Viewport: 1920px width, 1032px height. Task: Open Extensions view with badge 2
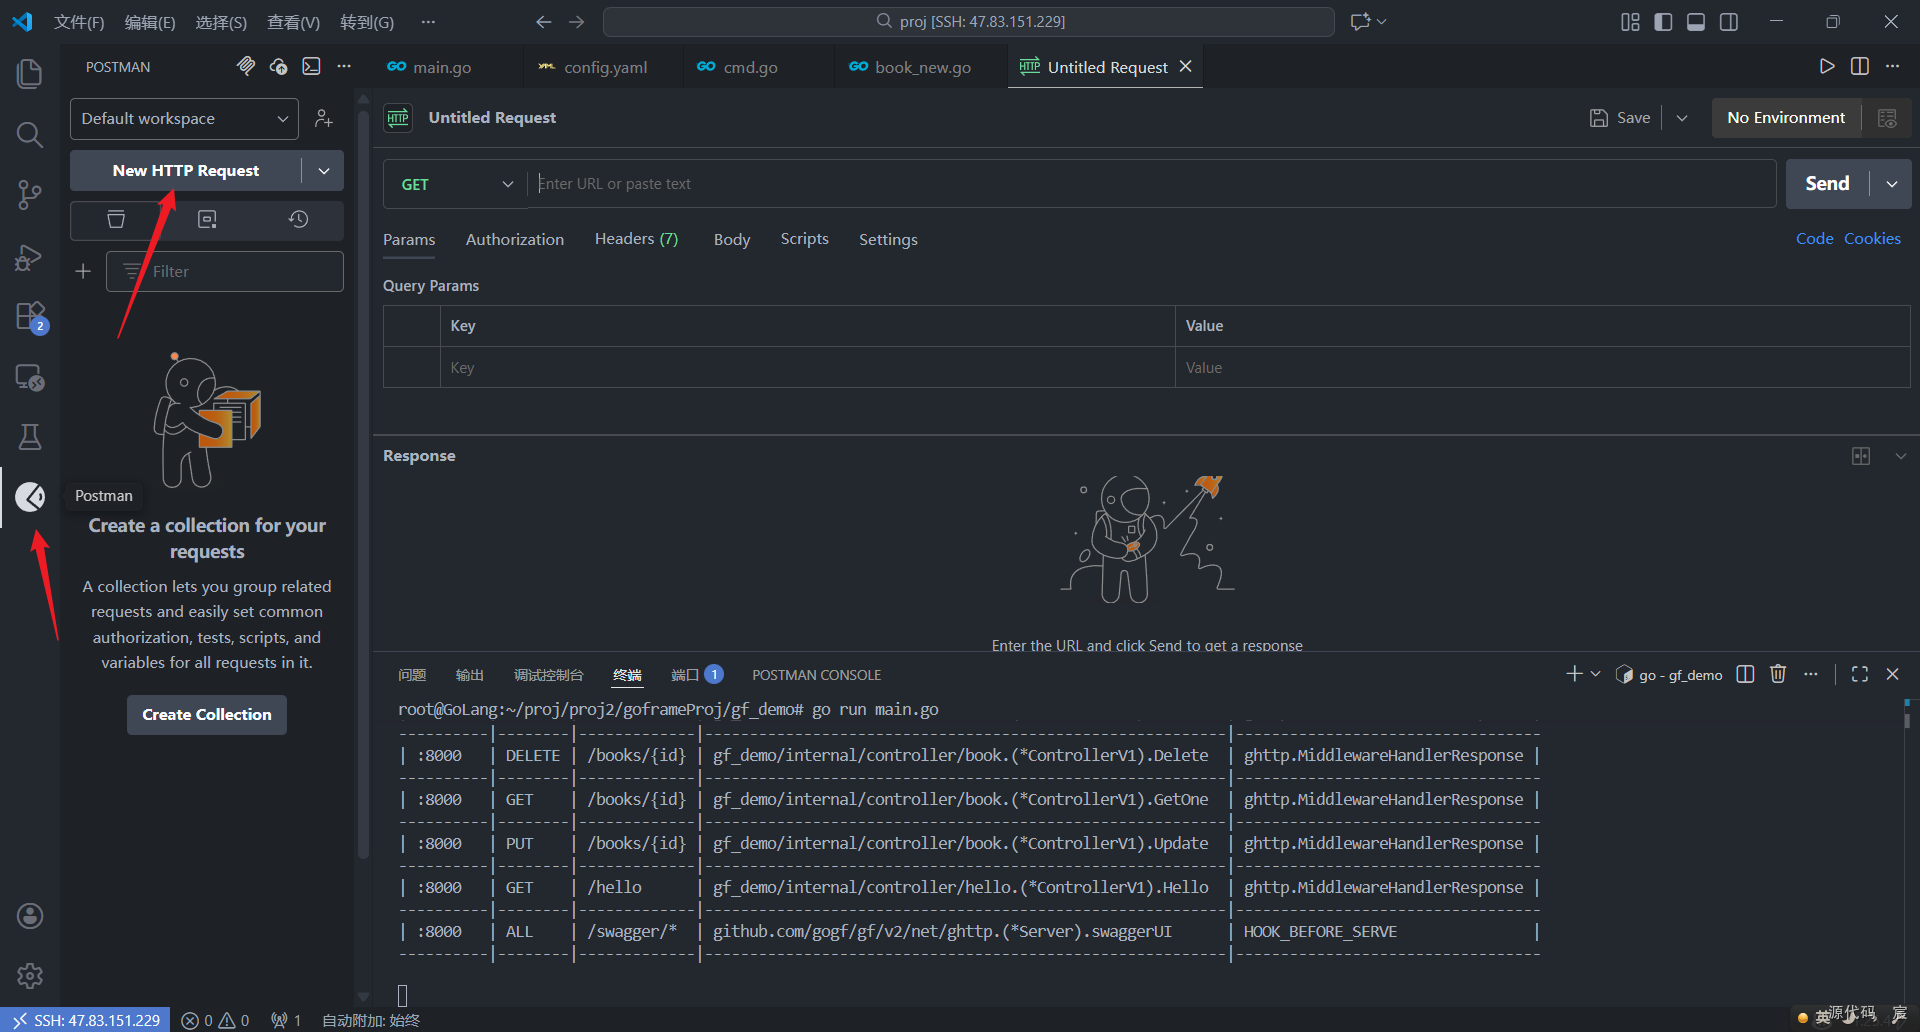[30, 317]
